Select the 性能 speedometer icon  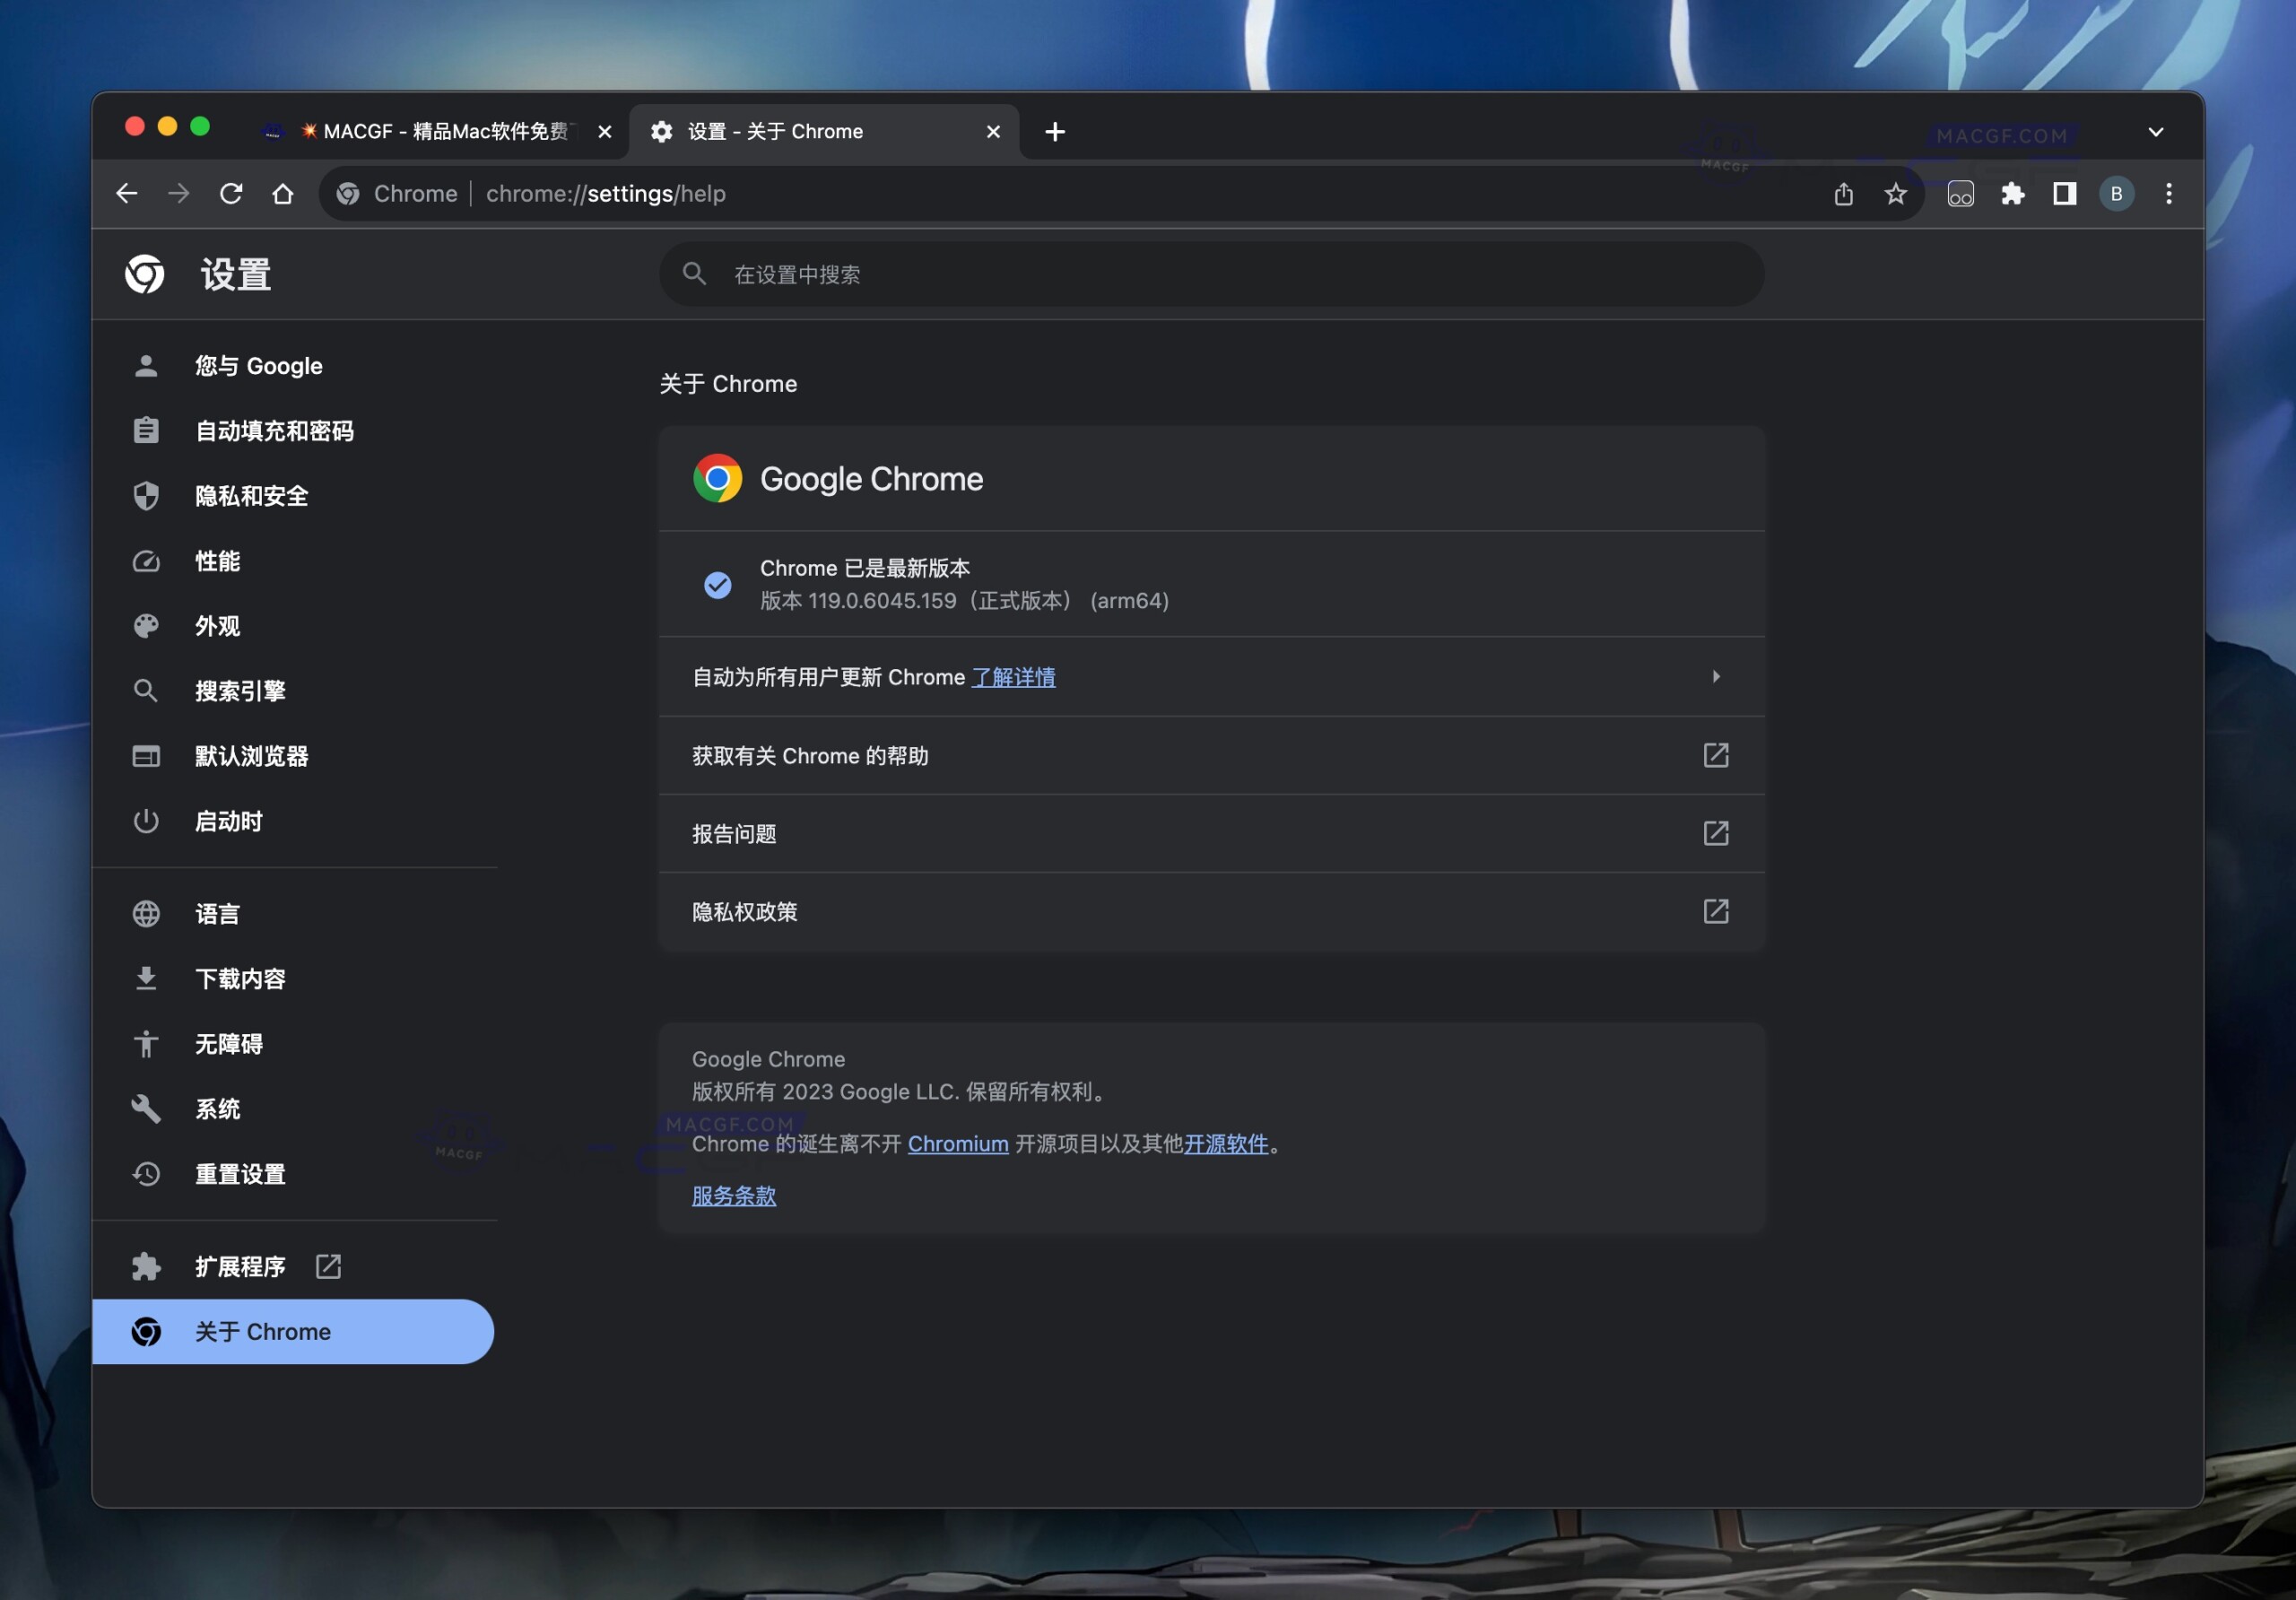click(146, 561)
